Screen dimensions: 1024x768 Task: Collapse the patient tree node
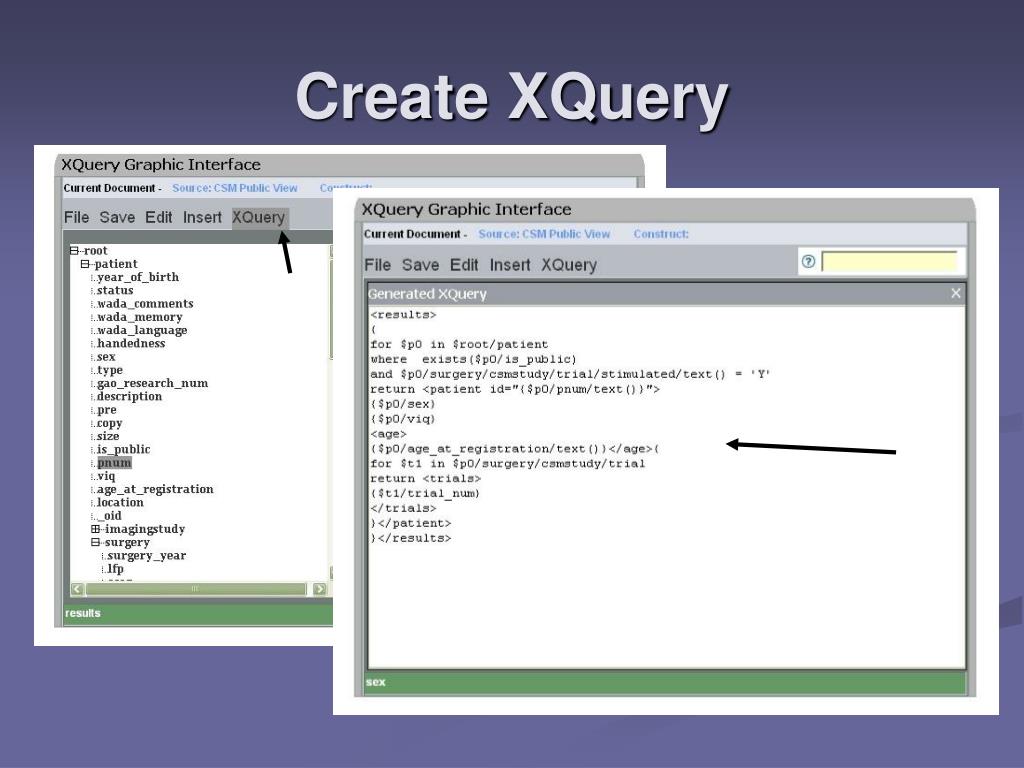pyautogui.click(x=85, y=264)
